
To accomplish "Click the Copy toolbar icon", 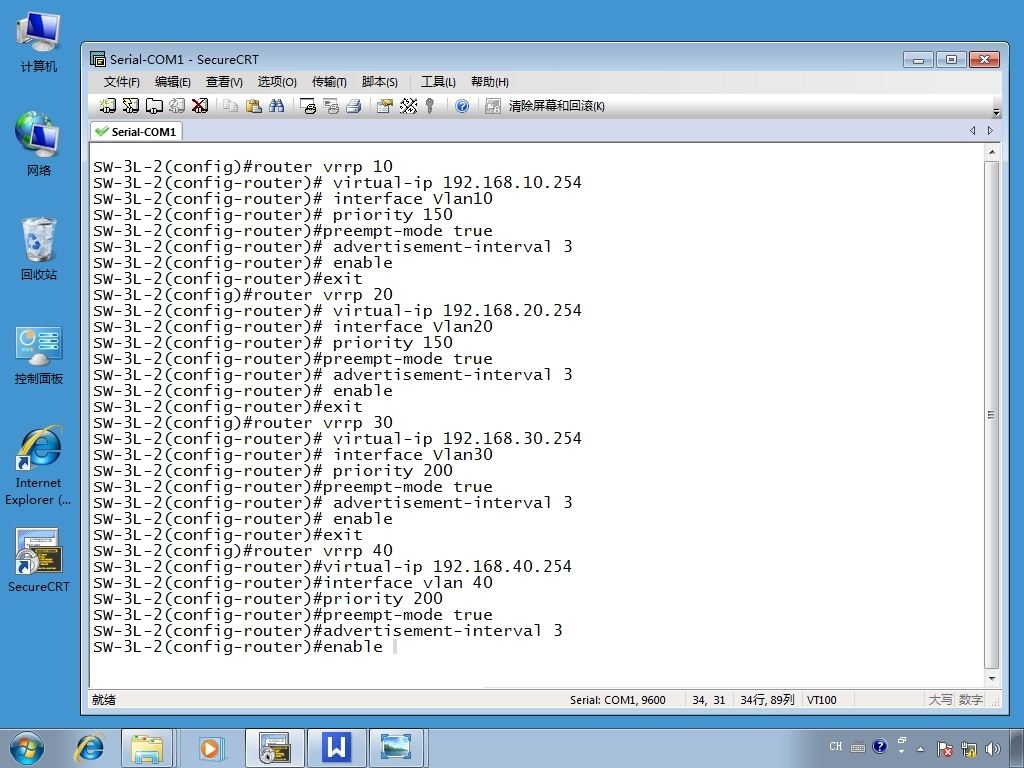I will (230, 106).
